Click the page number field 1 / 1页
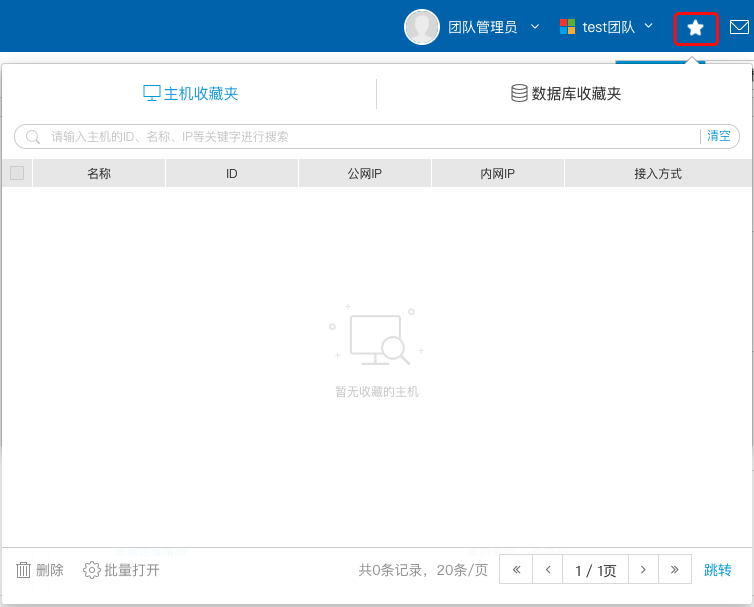This screenshot has height=607, width=754. coord(595,570)
